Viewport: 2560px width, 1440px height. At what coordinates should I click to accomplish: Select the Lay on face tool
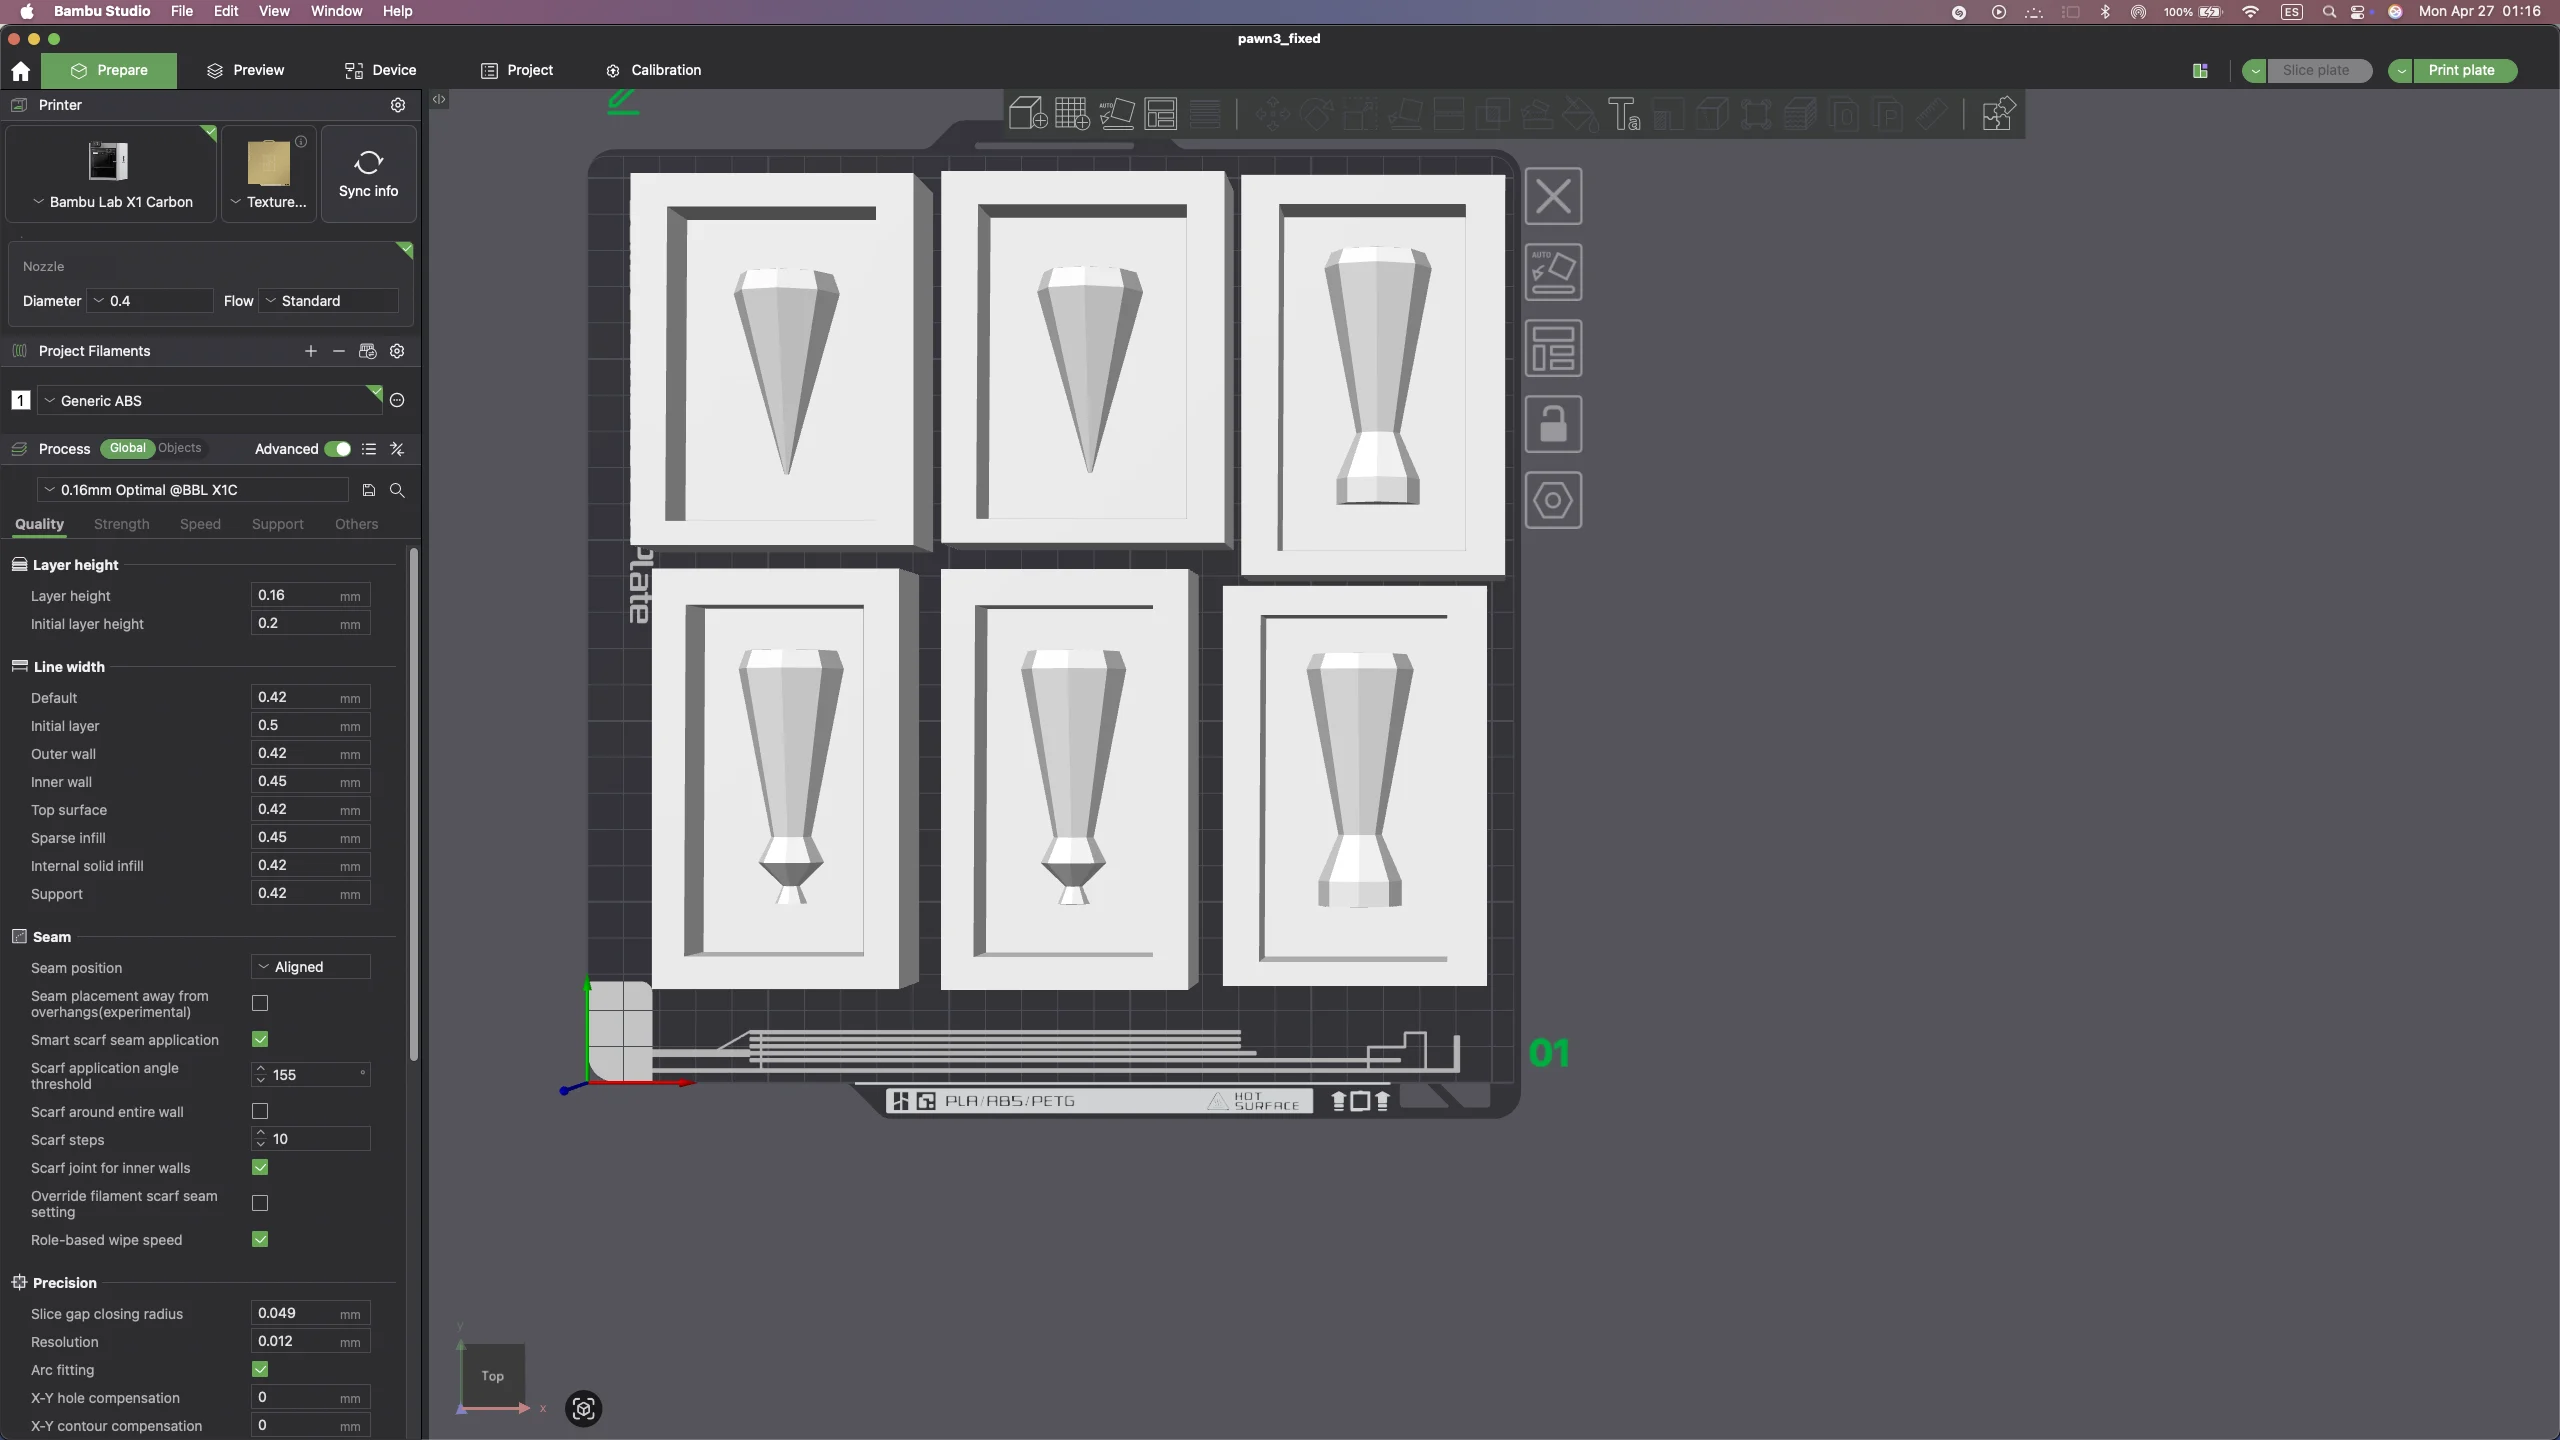[1404, 114]
